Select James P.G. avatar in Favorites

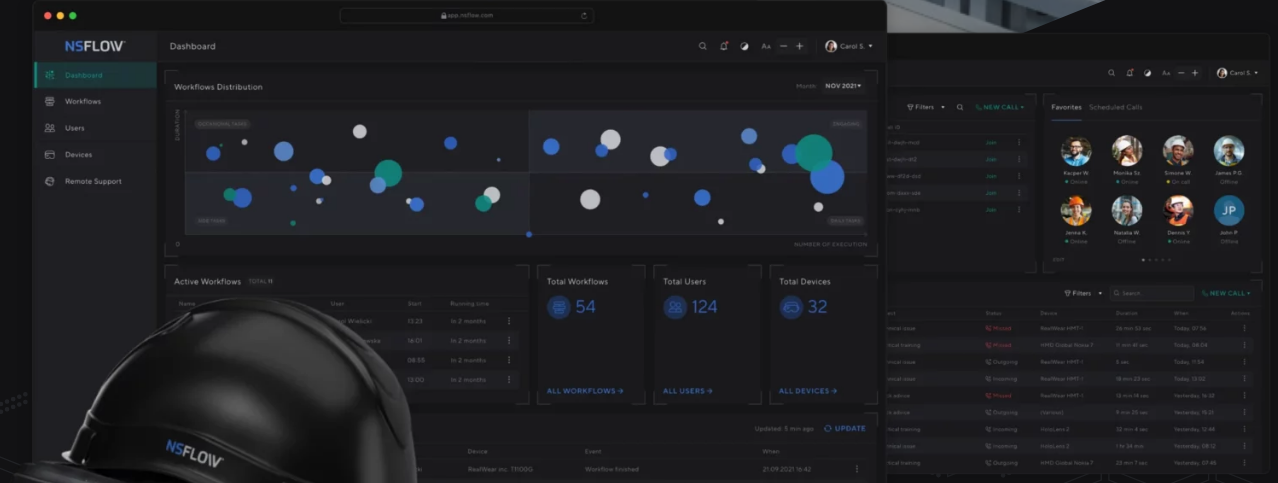pos(1229,151)
